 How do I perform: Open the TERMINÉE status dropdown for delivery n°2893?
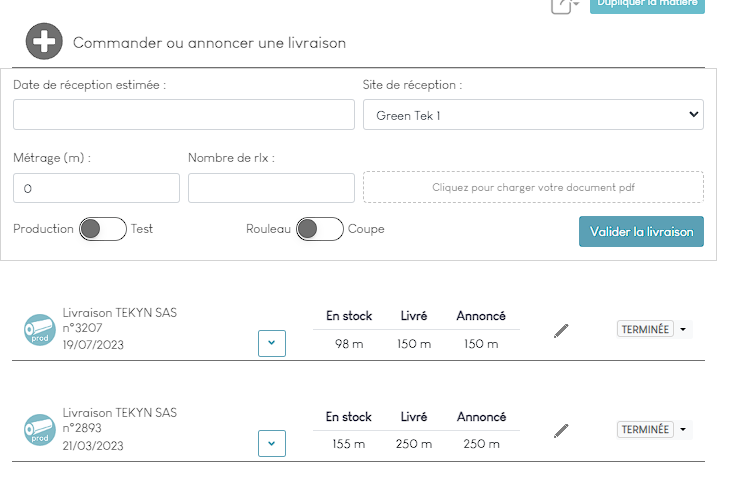point(684,429)
